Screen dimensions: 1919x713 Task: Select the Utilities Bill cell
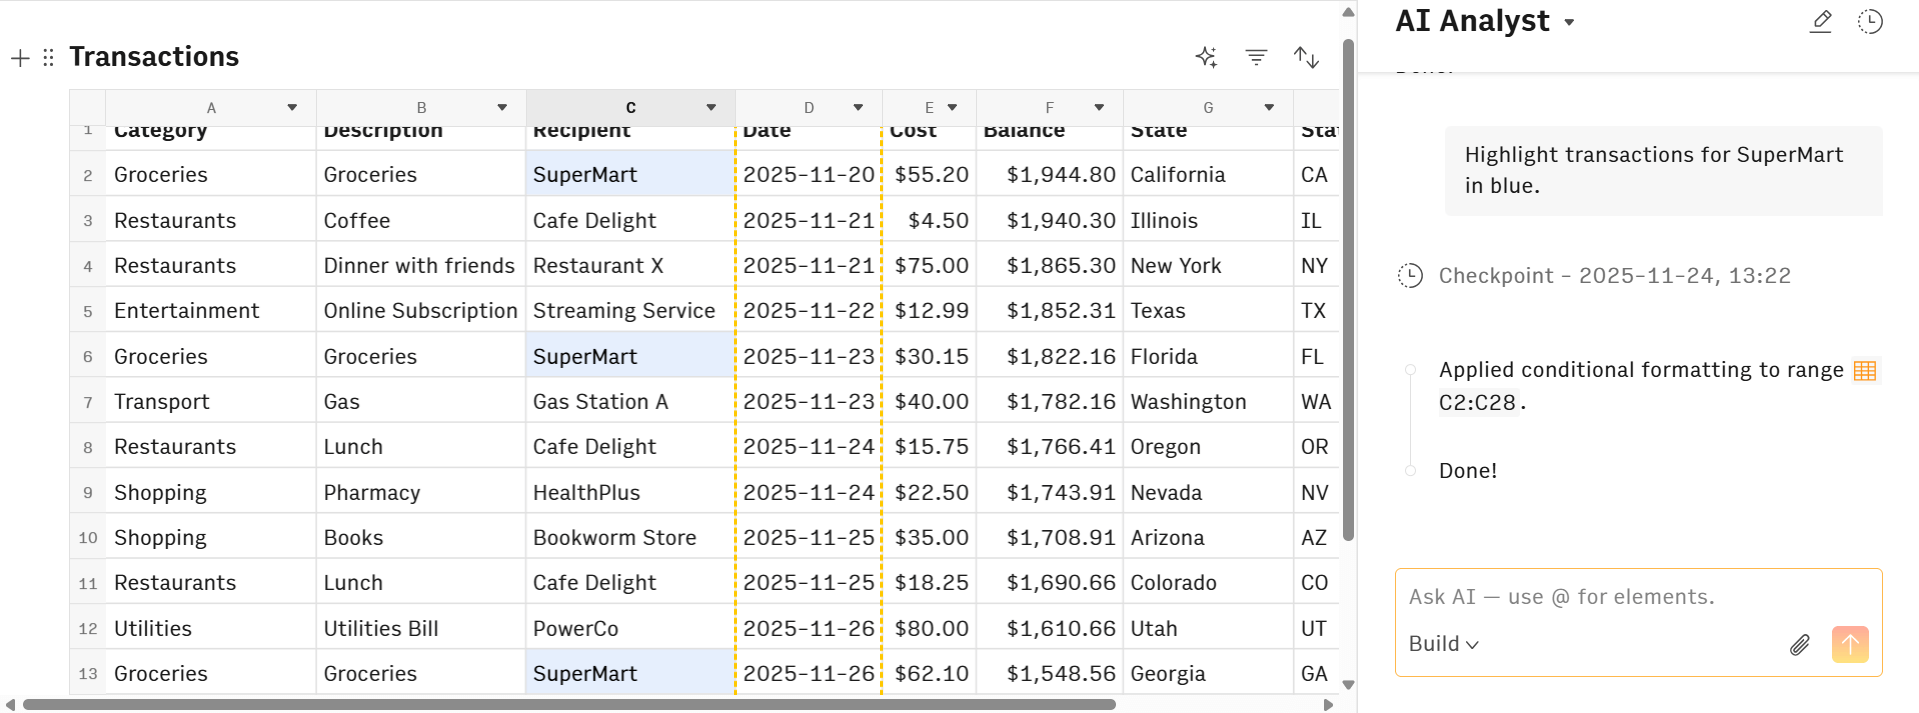[x=420, y=628]
